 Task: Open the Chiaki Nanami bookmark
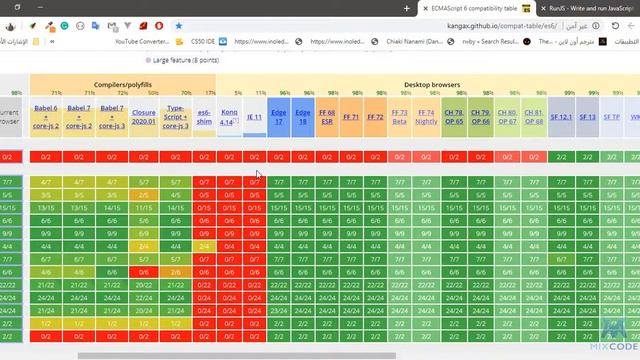coord(420,42)
